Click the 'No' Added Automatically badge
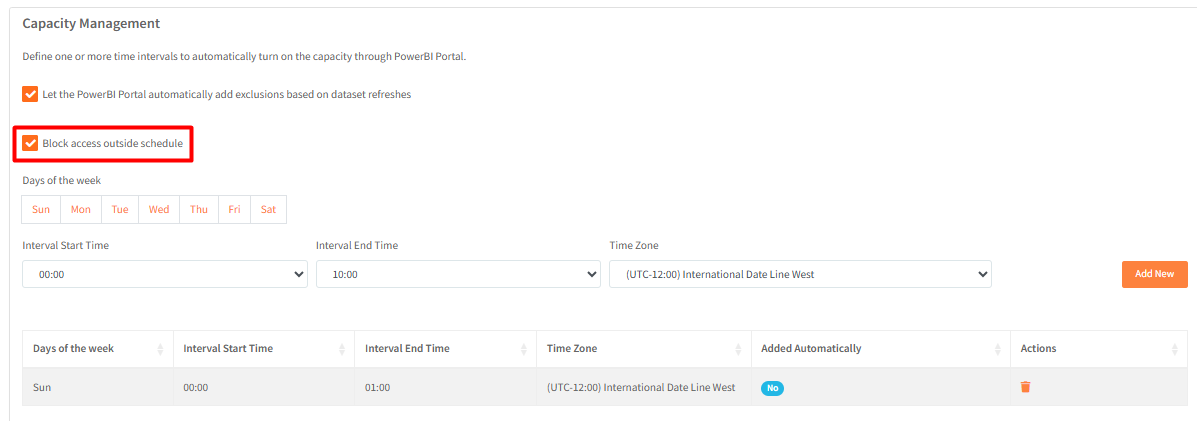 click(x=772, y=388)
